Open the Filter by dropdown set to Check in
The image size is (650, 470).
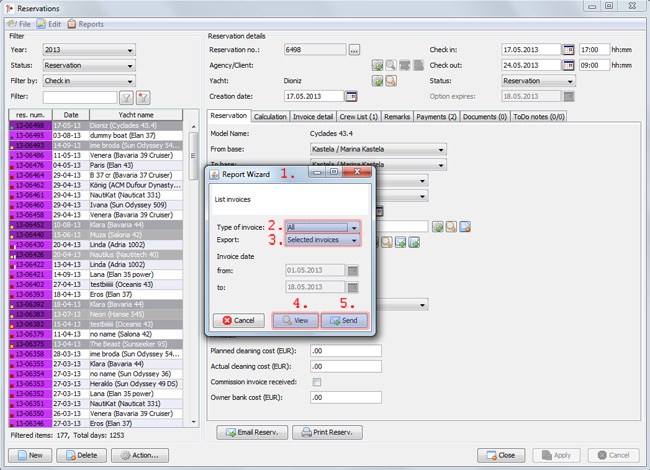pyautogui.click(x=89, y=81)
